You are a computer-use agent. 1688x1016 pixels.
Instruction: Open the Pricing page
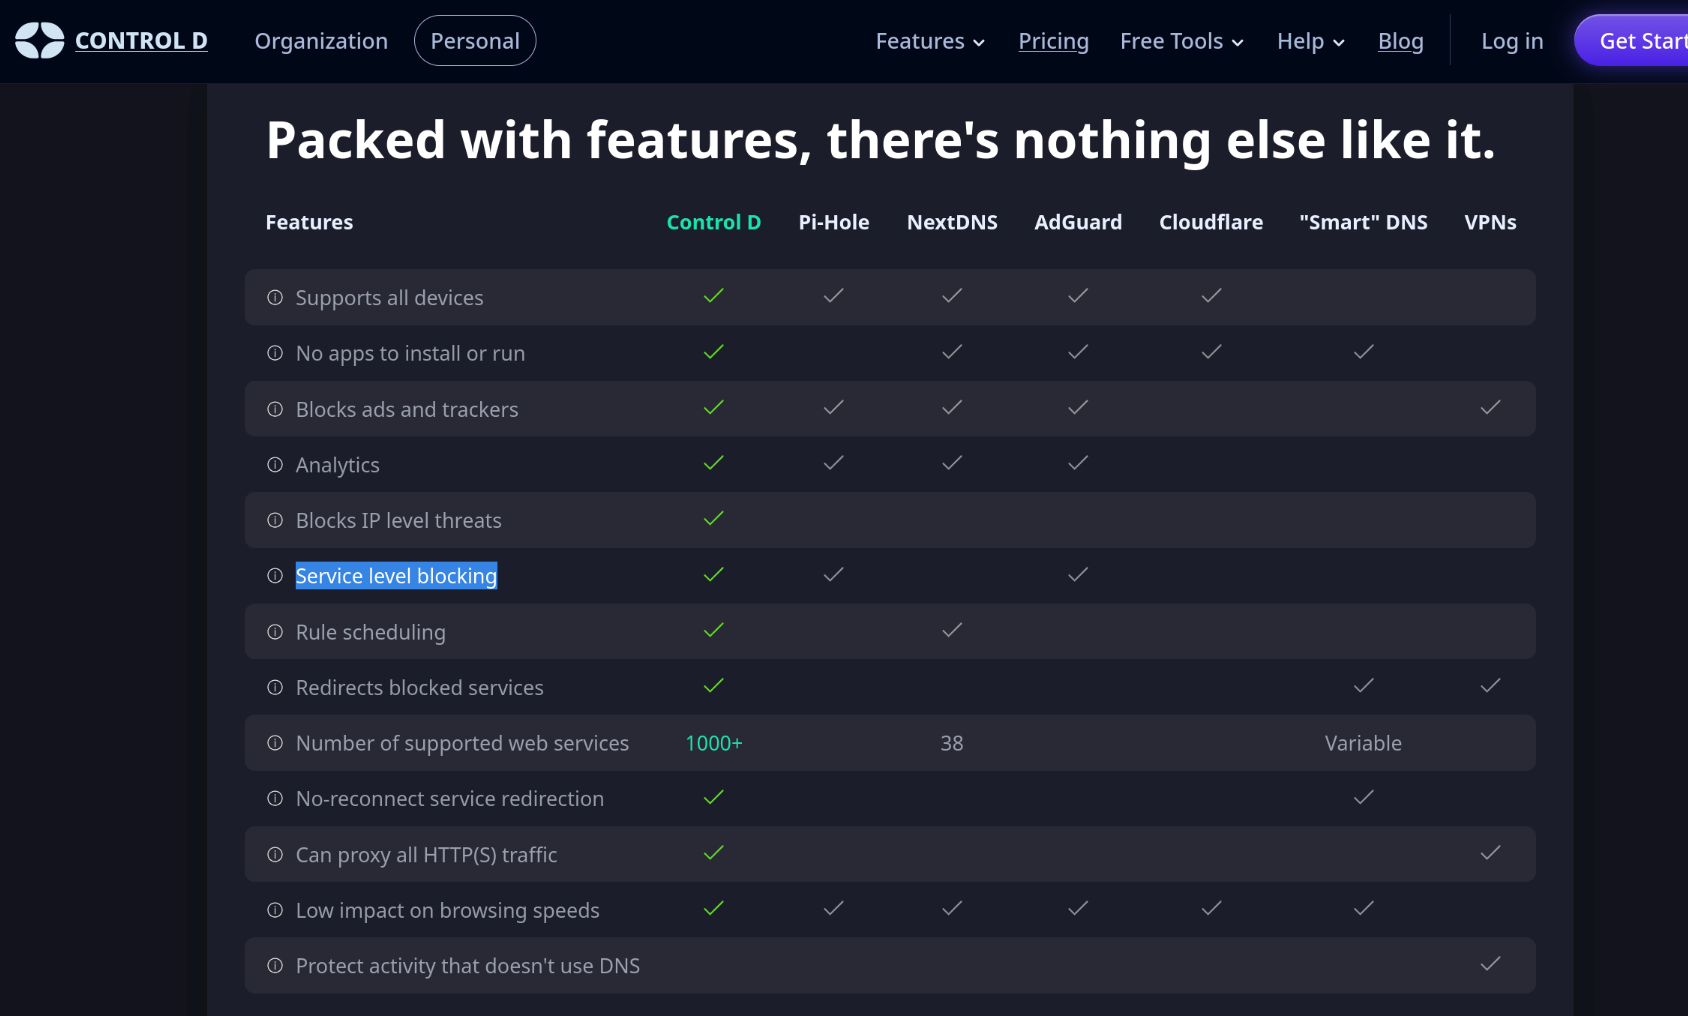[x=1053, y=41]
